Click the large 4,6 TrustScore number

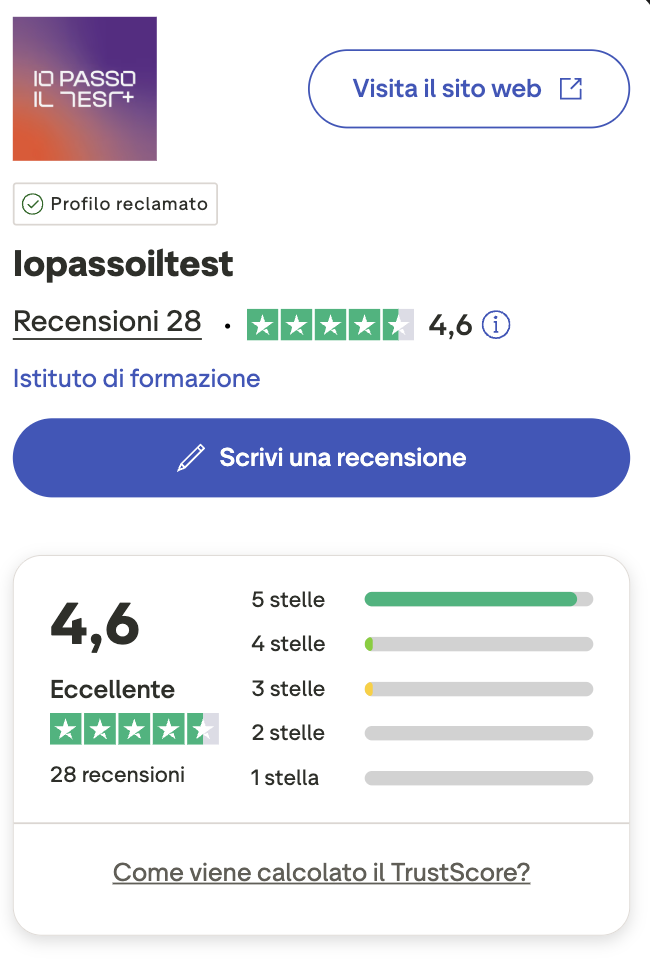tap(95, 625)
